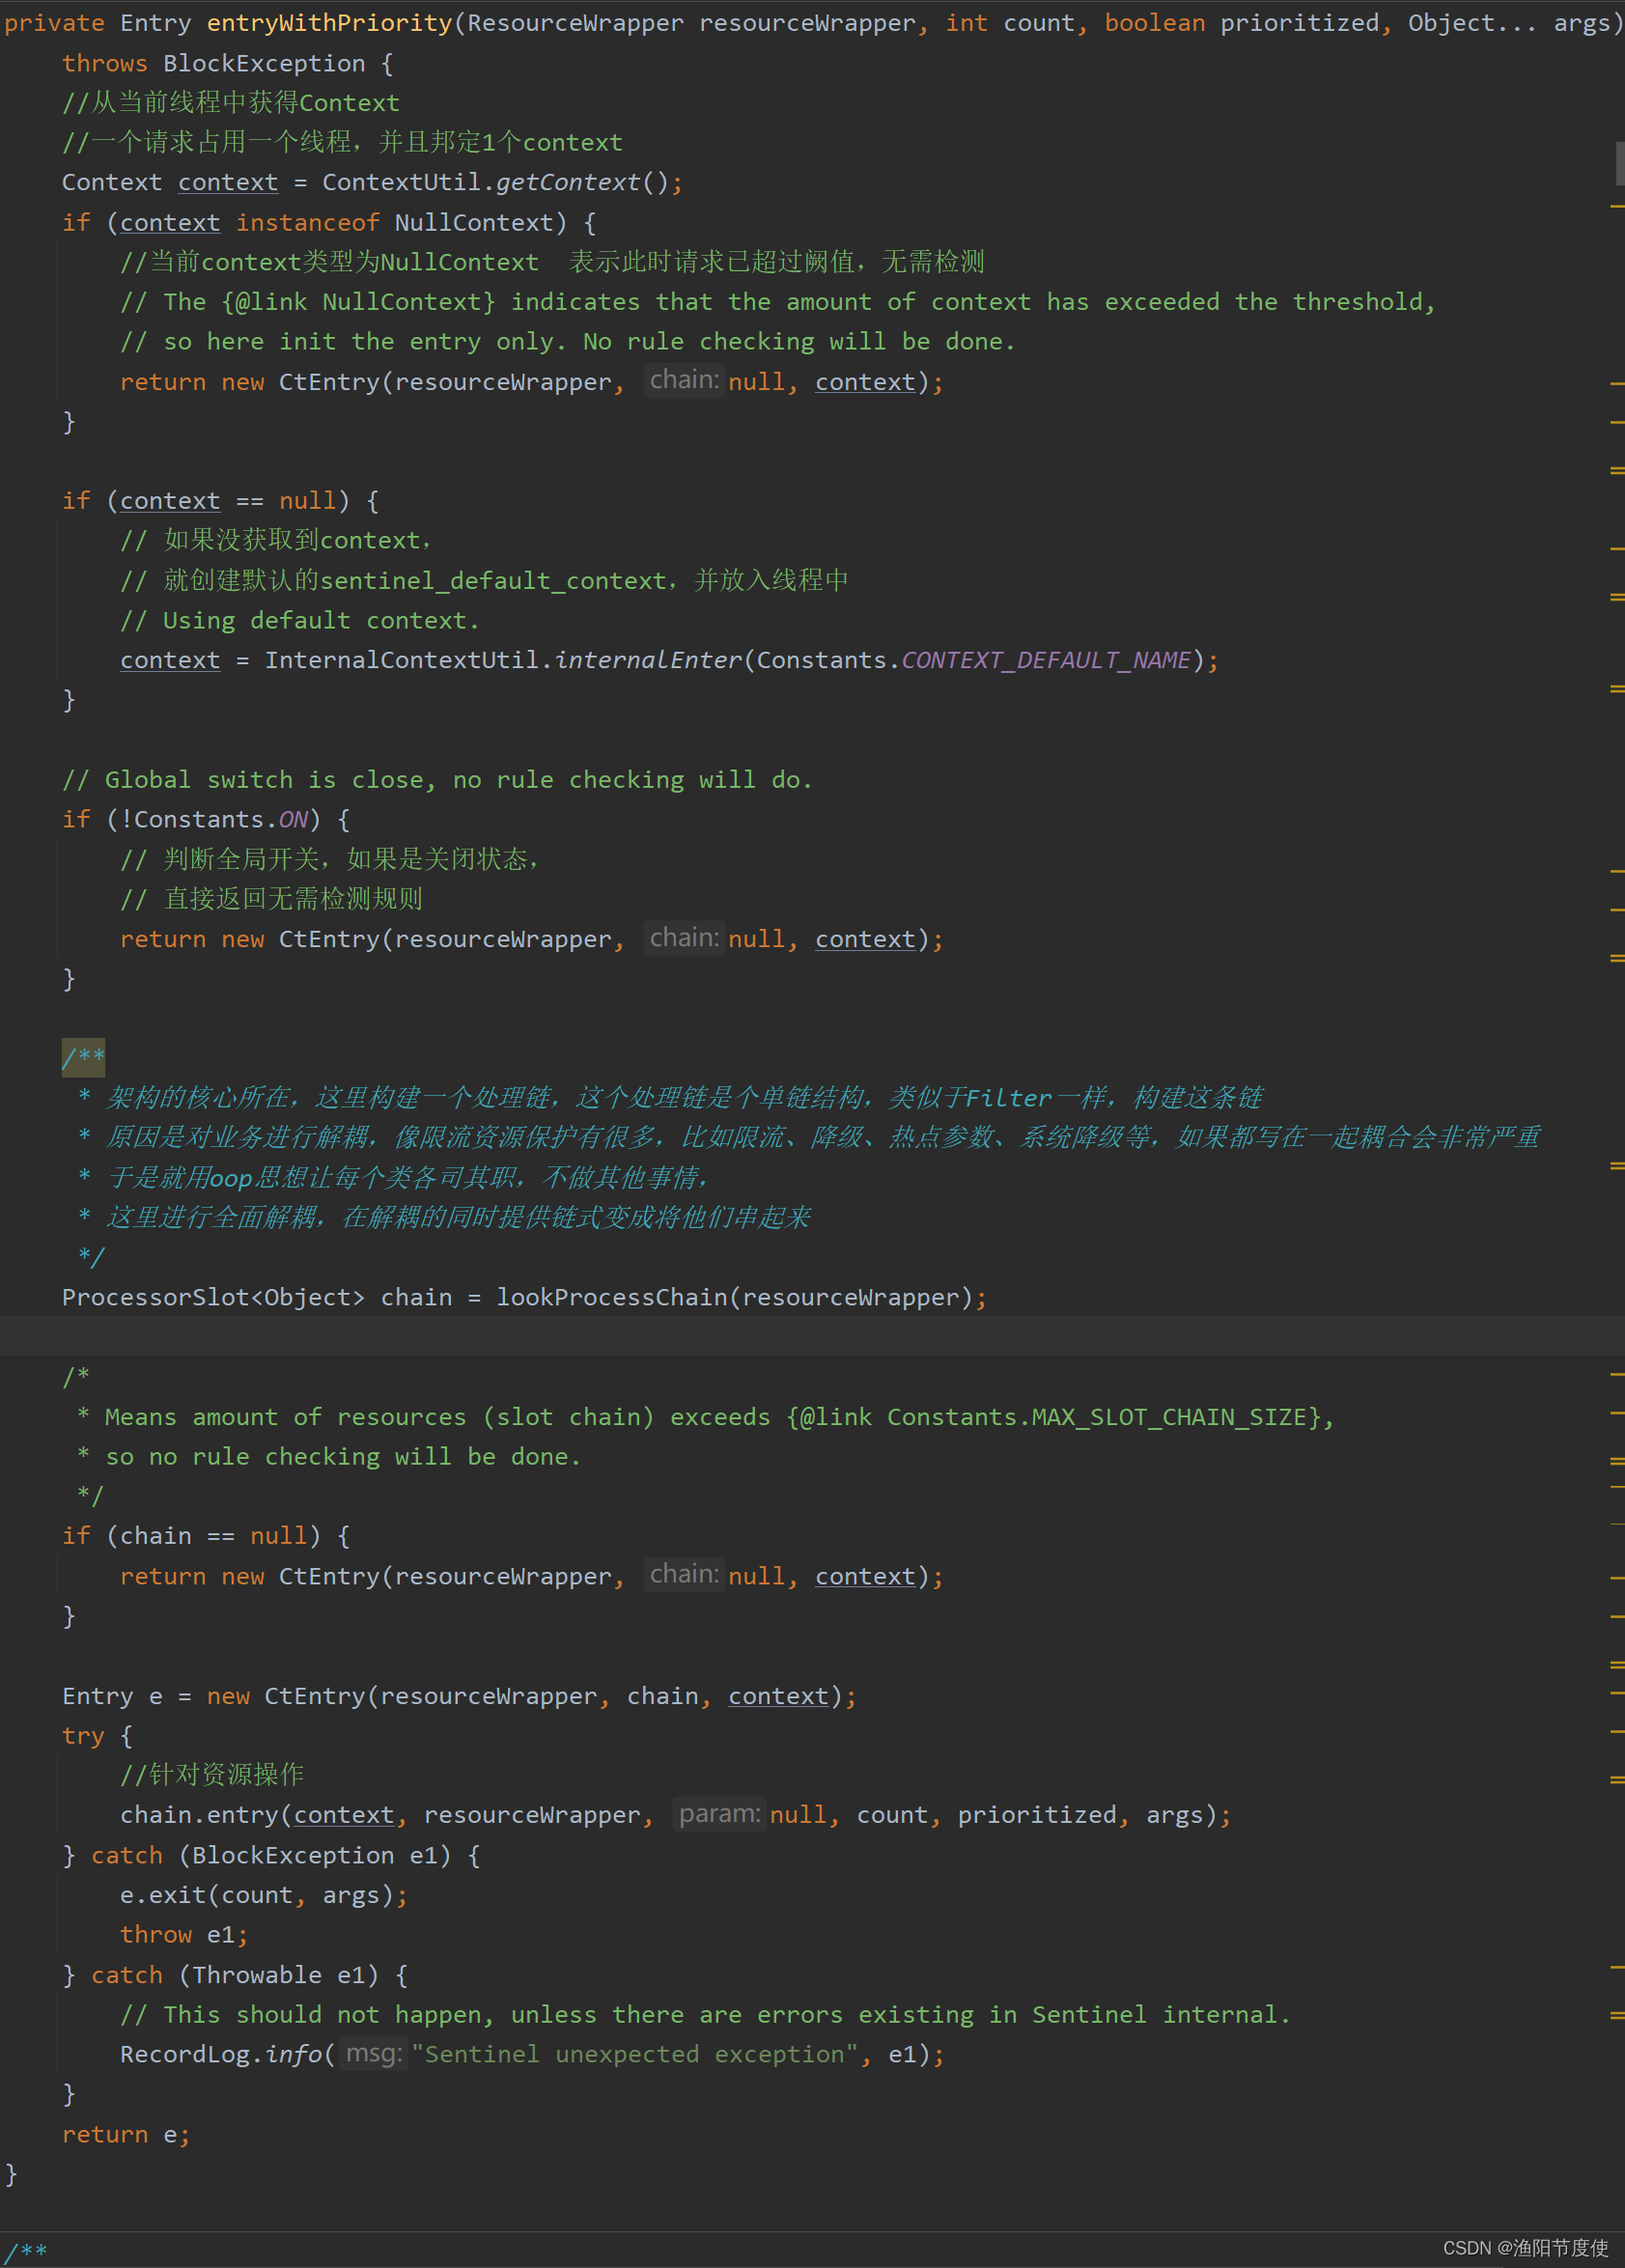Click the try keyword
Image resolution: width=1625 pixels, height=2268 pixels.
[x=83, y=1736]
